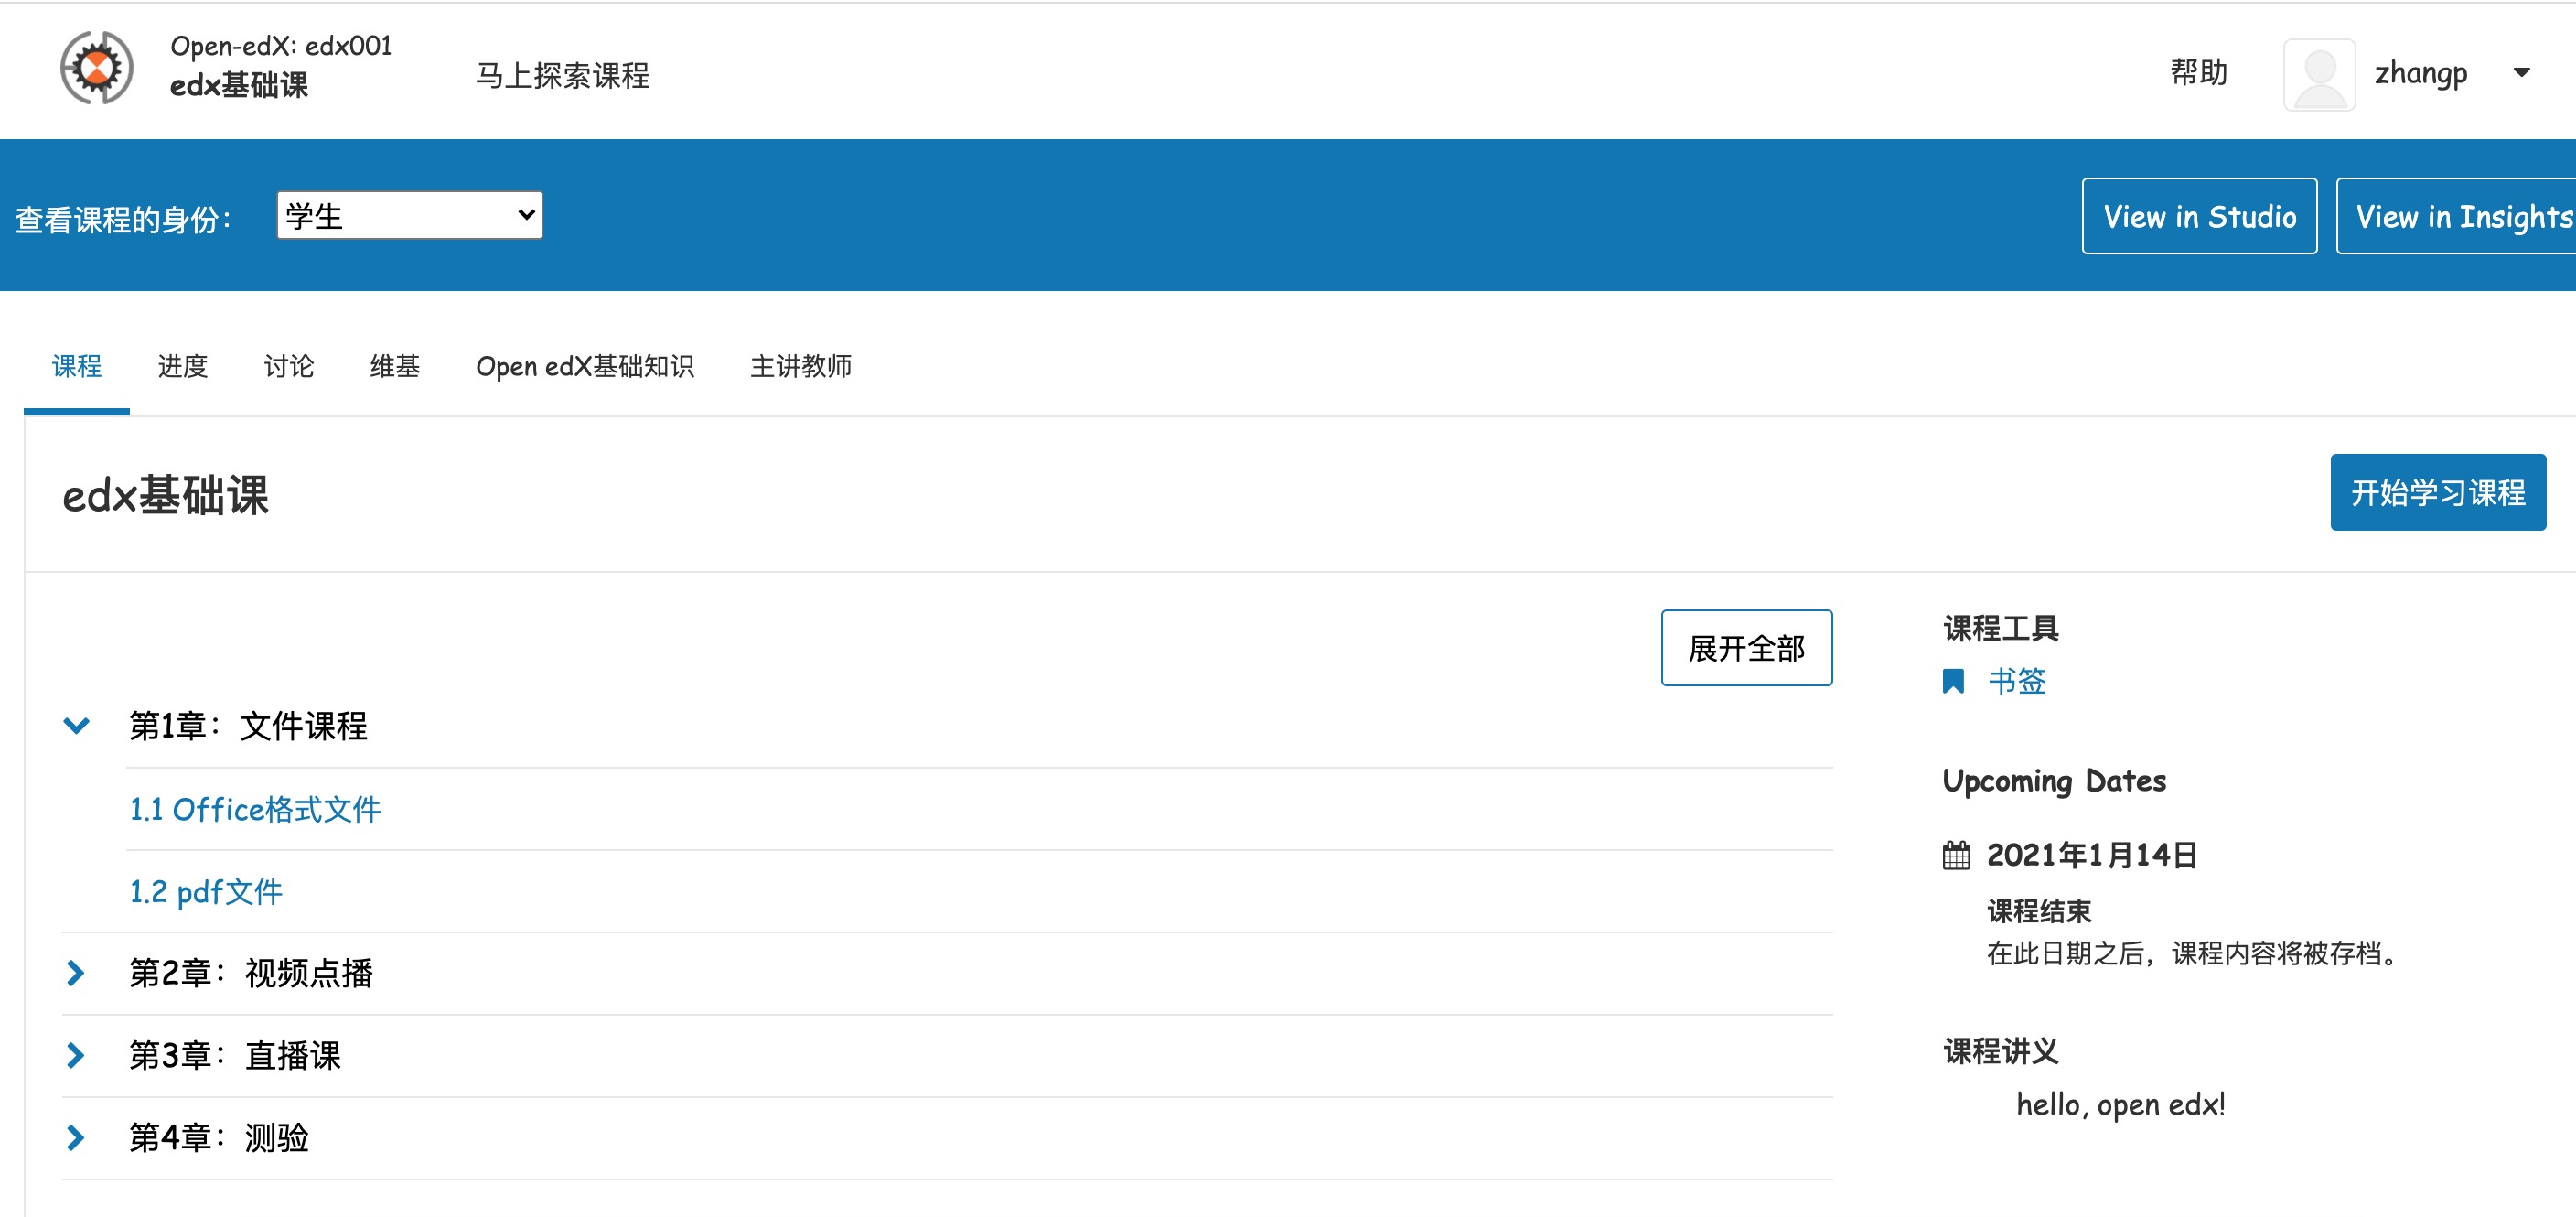The width and height of the screenshot is (2576, 1217).
Task: Click the Open edX gear logo
Action: [97, 68]
